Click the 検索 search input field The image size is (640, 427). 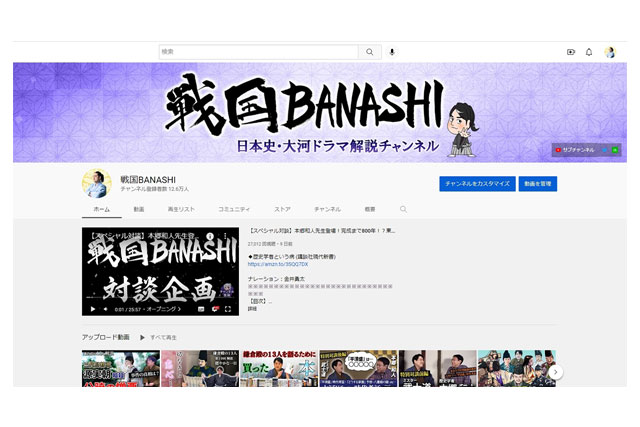(x=259, y=52)
